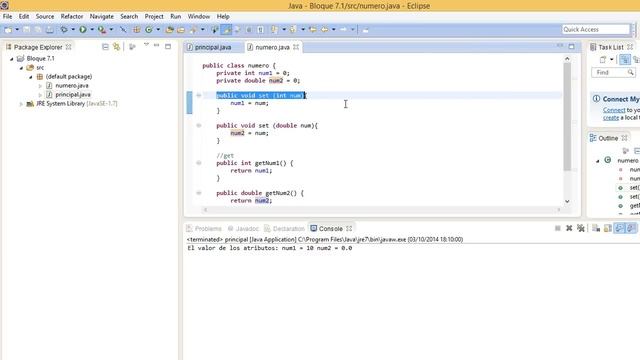Toggle Scroll Lock in Console
Screen dimensions: 640x360
tap(607, 228)
